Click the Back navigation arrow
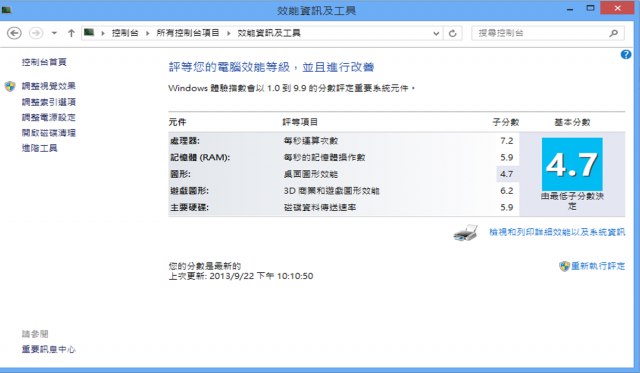The image size is (640, 373). coord(14,33)
